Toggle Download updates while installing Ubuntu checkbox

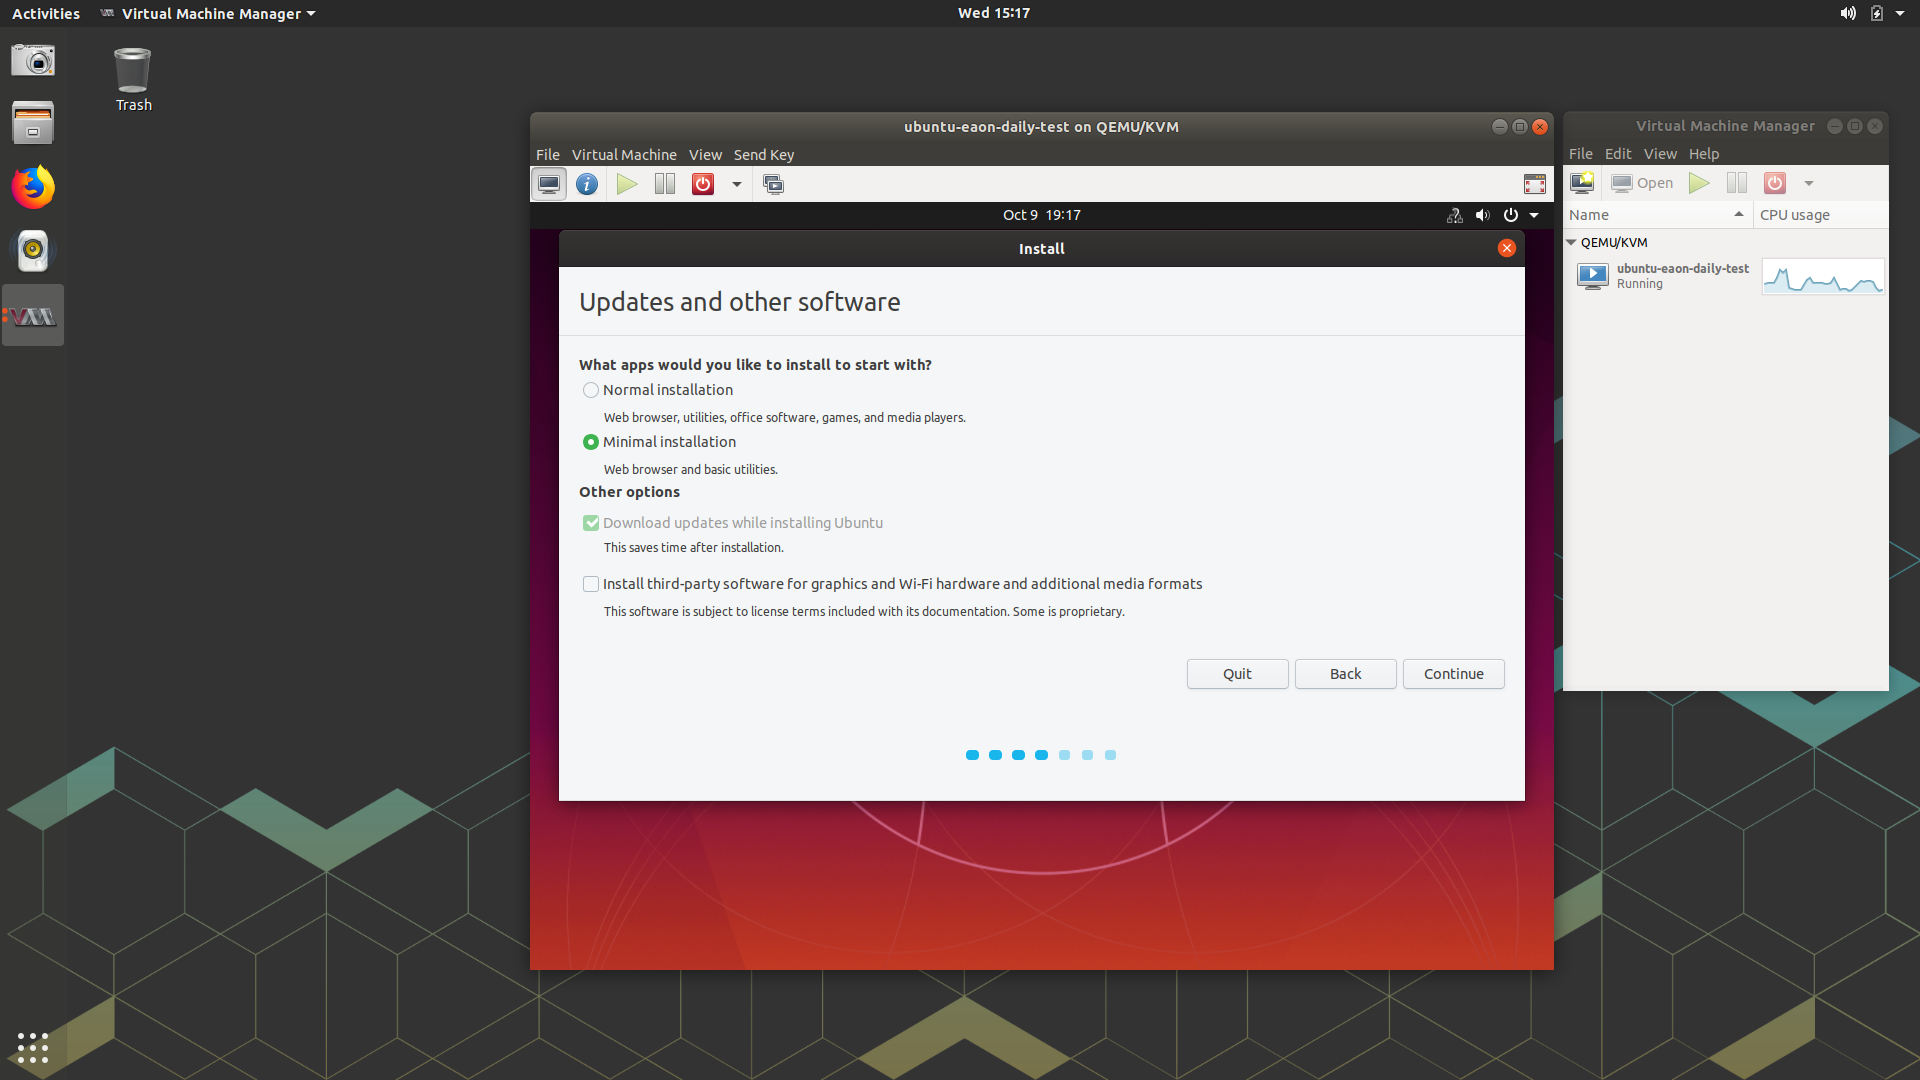click(591, 523)
